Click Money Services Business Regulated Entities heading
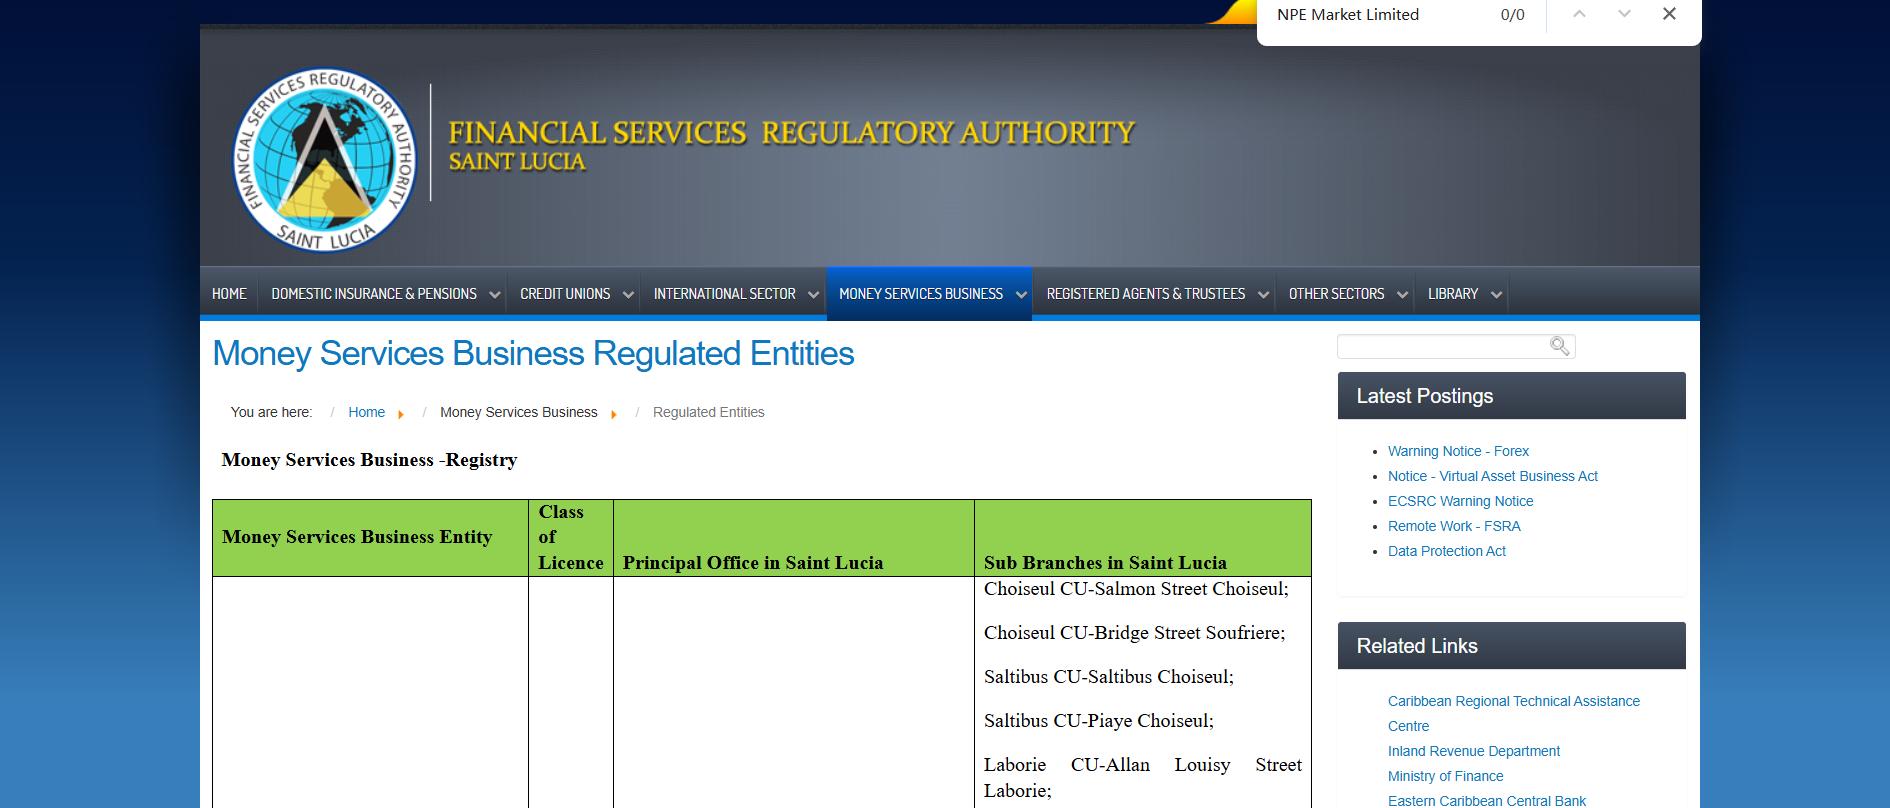The height and width of the screenshot is (808, 1890). (x=533, y=354)
